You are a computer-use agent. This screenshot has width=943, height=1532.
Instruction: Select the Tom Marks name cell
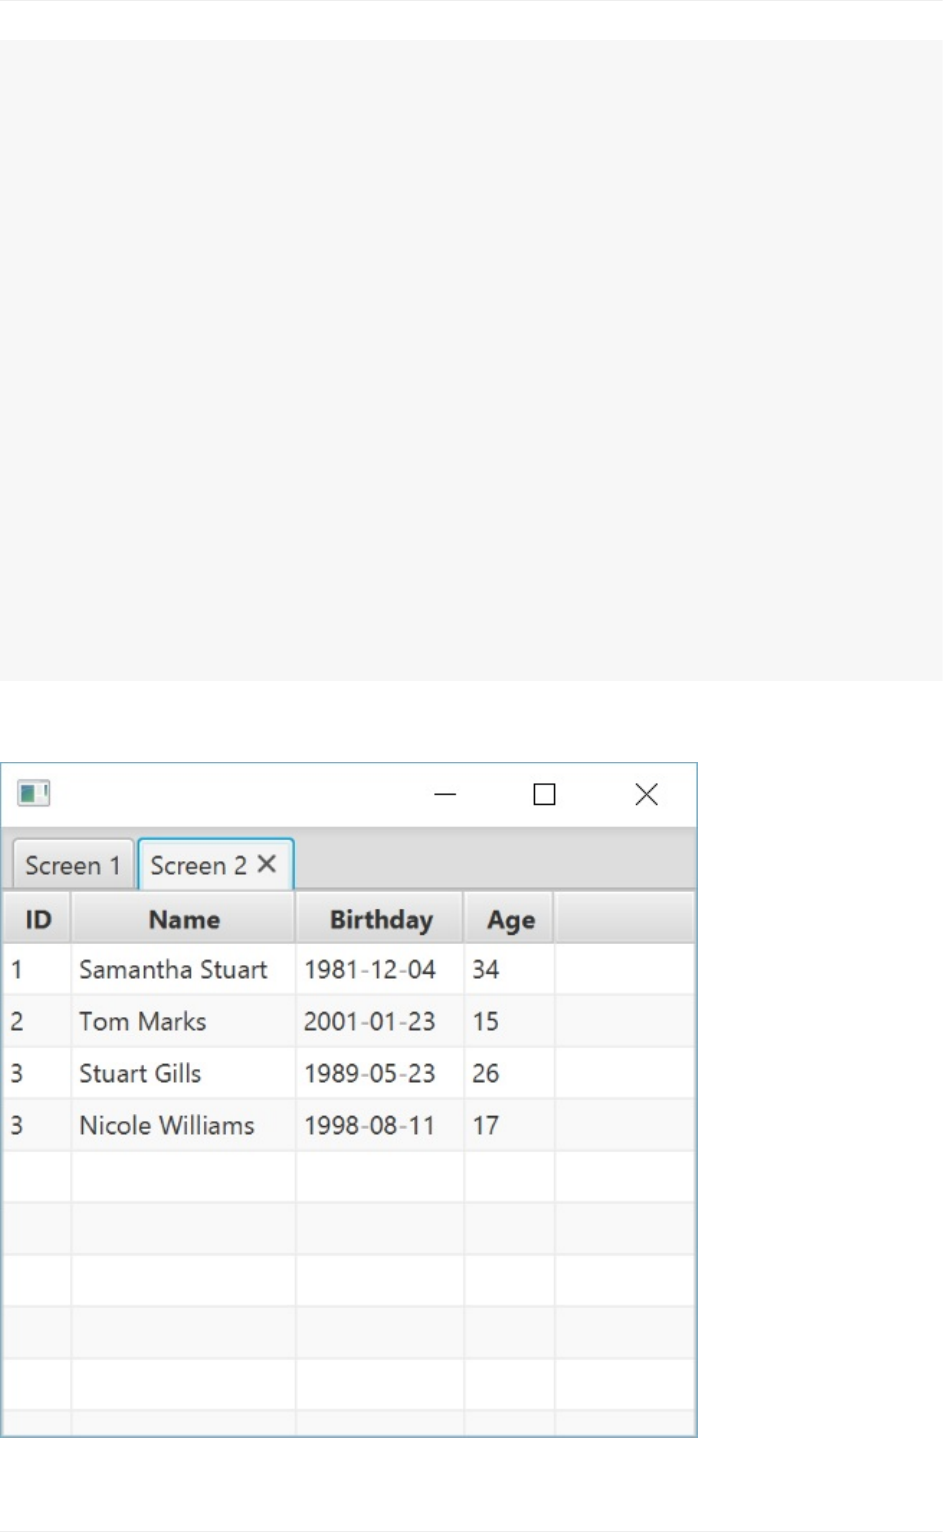(x=143, y=1022)
